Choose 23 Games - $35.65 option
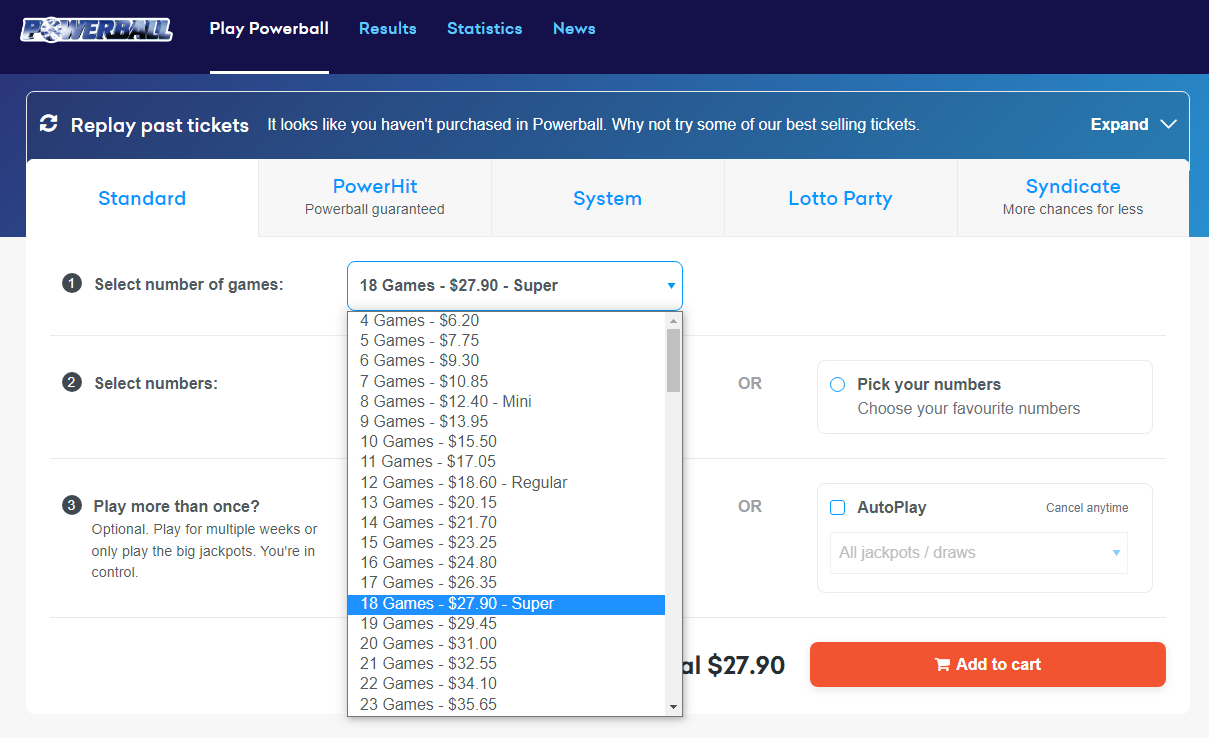1209x756 pixels. [x=506, y=704]
